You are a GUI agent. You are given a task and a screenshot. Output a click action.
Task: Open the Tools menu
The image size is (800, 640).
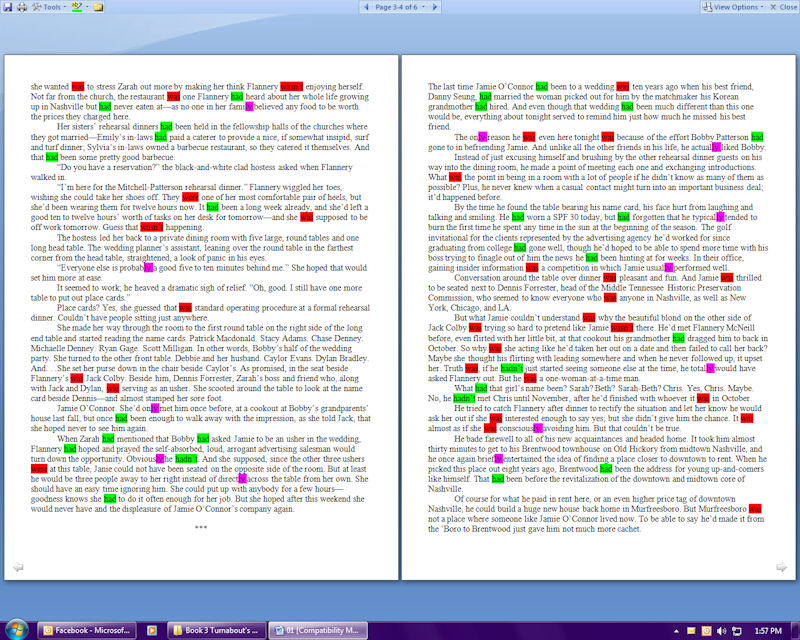point(50,7)
